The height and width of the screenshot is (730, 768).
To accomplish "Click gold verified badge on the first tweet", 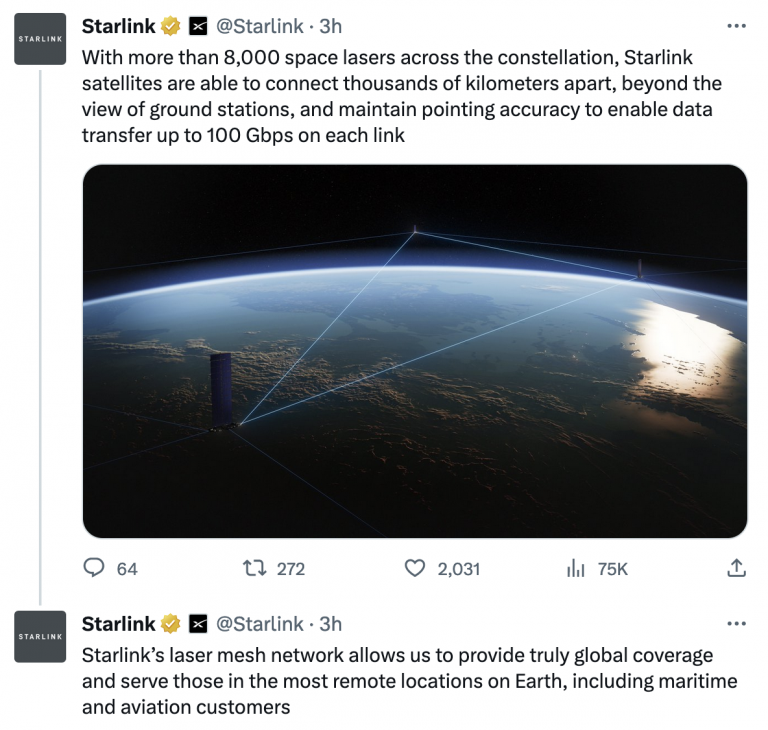I will coord(171,26).
